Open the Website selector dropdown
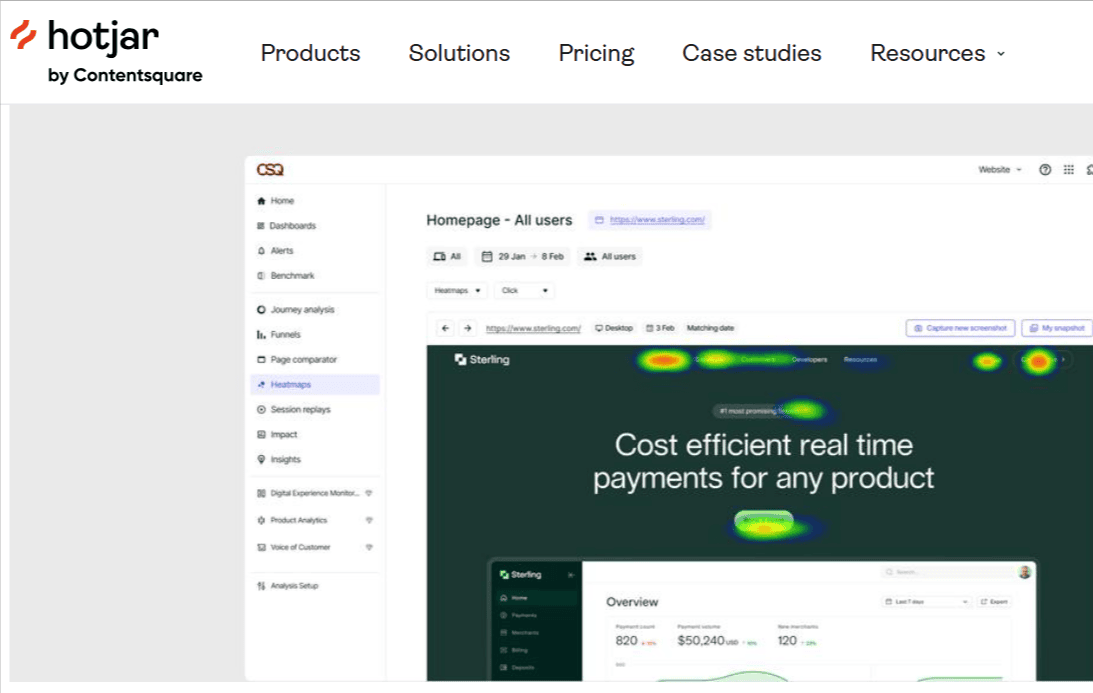Screen dimensions: 1093x693 pos(1000,169)
